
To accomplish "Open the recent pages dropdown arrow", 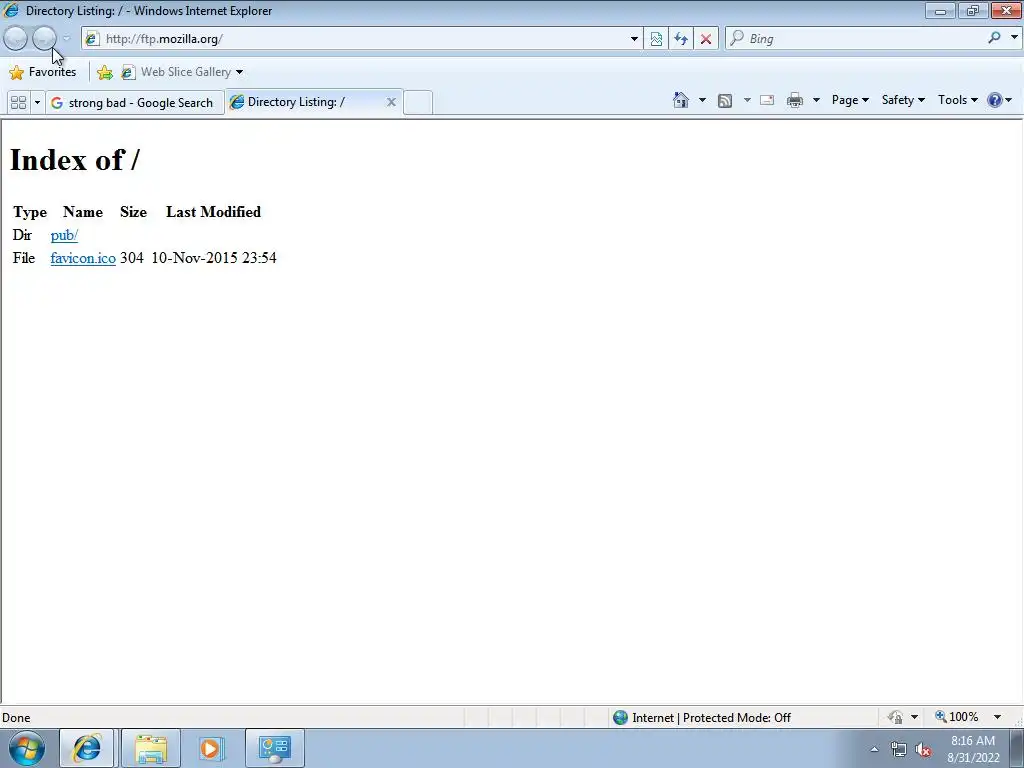I will [67, 39].
